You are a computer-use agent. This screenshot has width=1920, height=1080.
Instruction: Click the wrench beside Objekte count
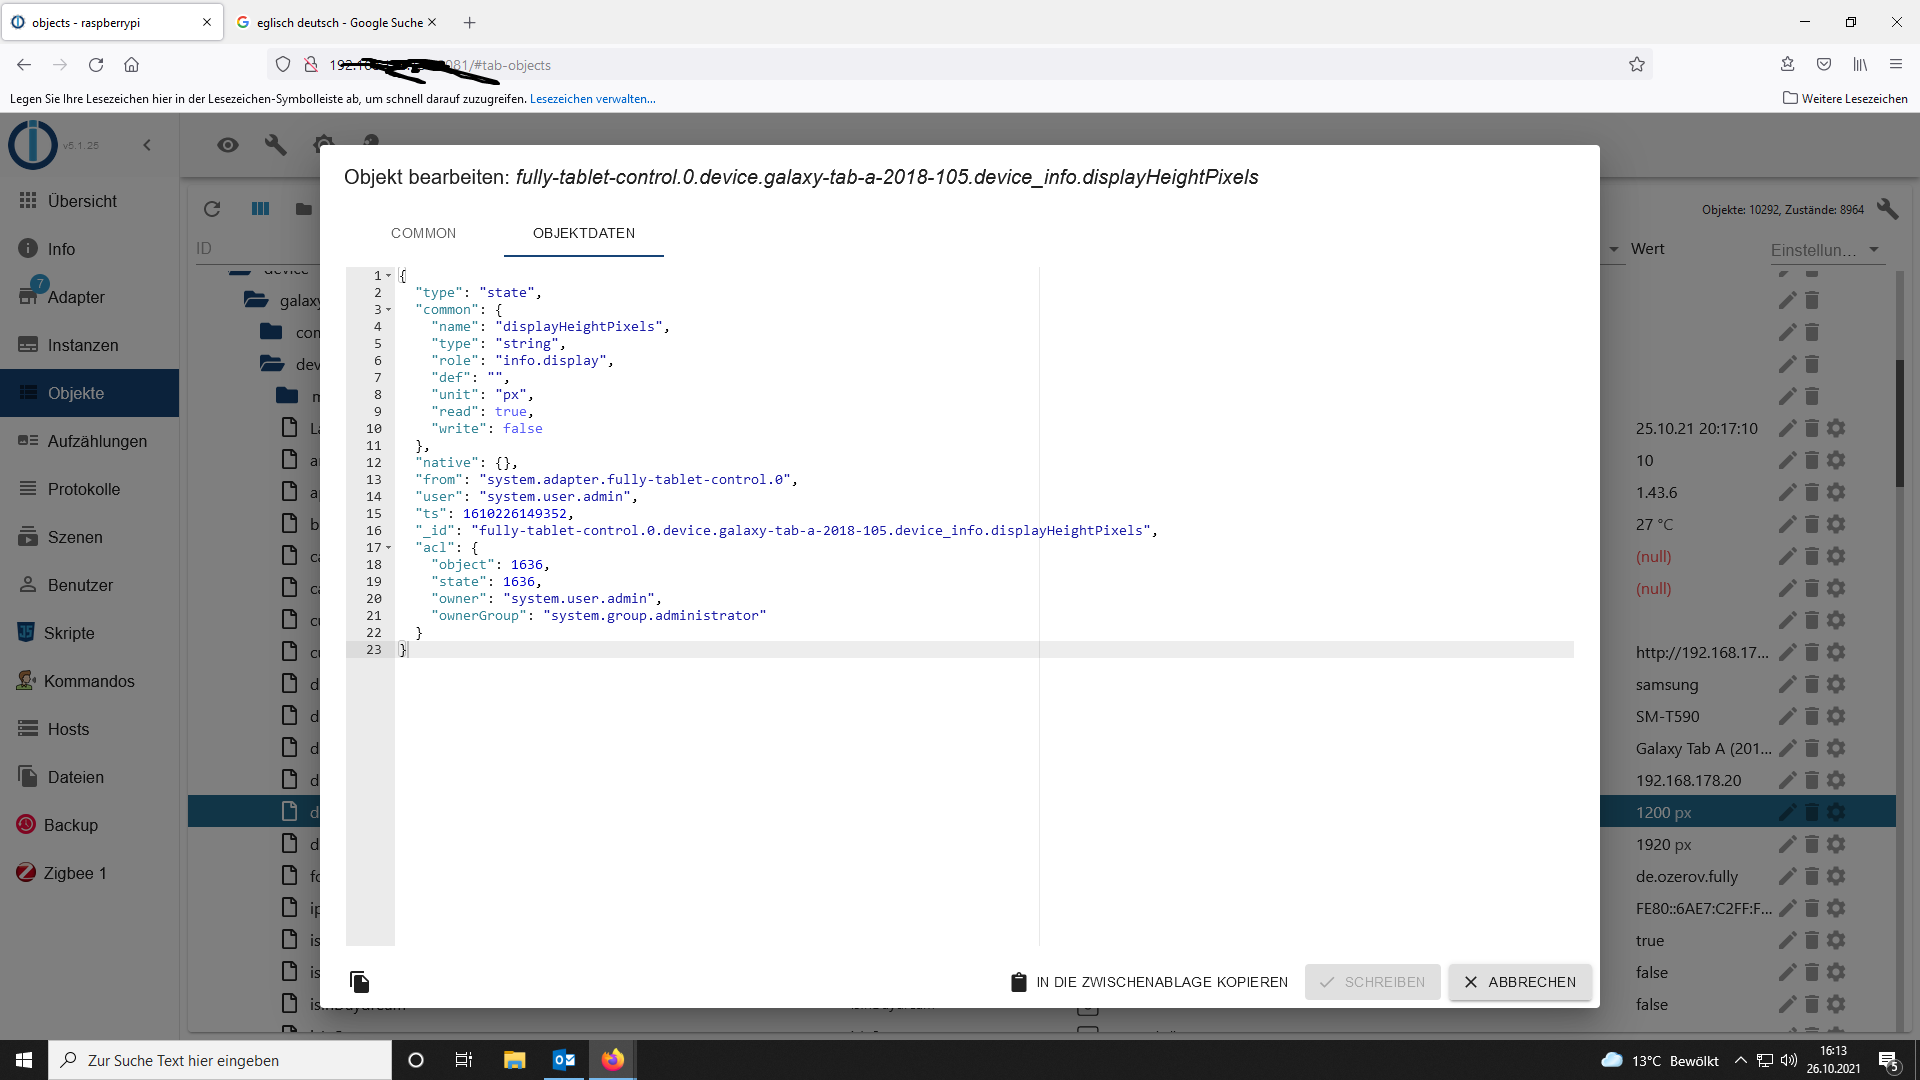[x=1887, y=209]
